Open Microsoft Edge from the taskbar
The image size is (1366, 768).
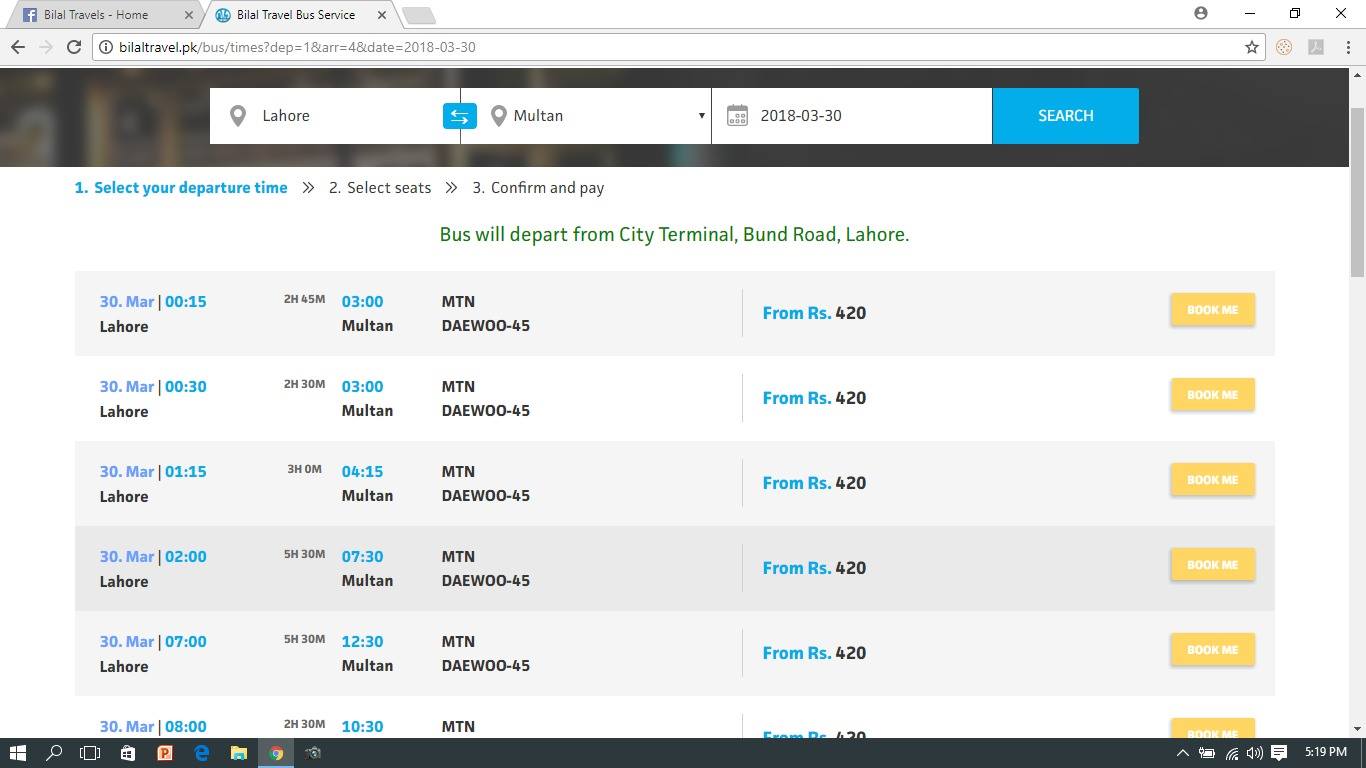(201, 753)
